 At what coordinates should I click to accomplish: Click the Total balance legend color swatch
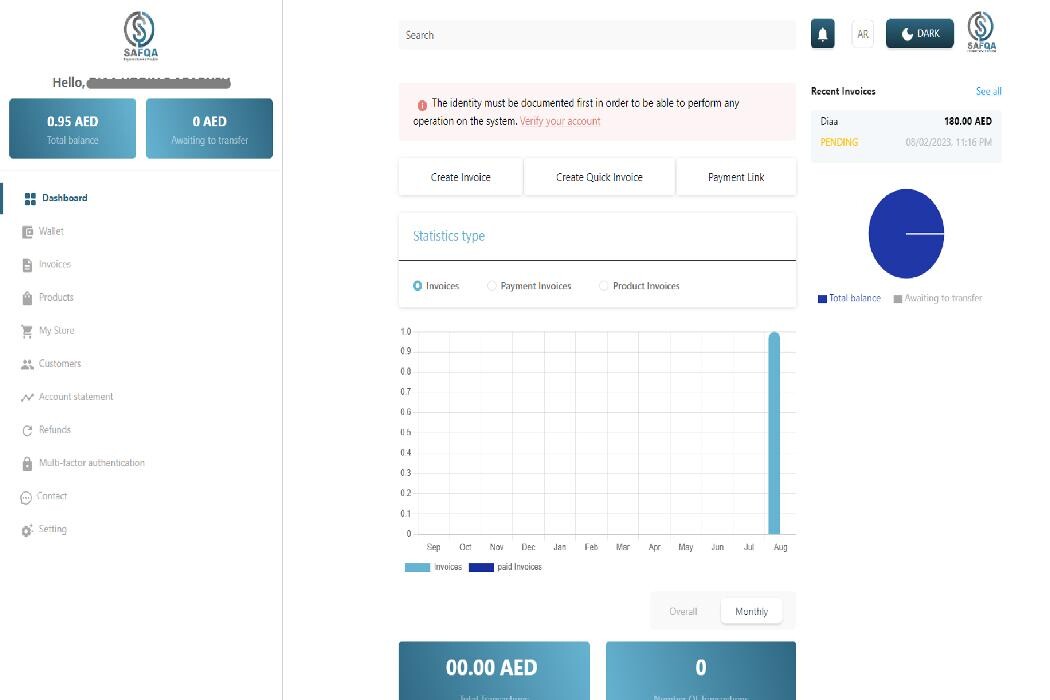pos(822,299)
